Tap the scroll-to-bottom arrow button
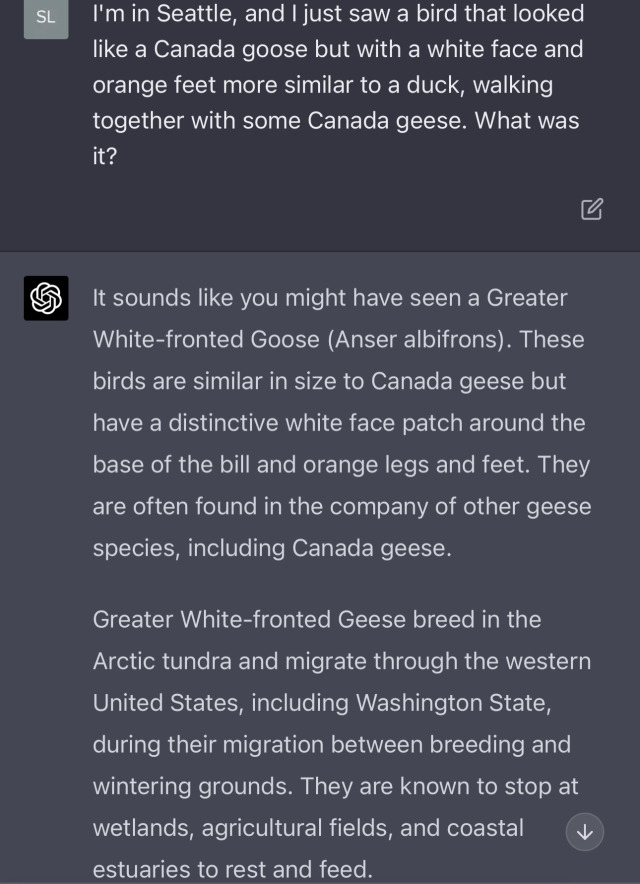Image resolution: width=640 pixels, height=884 pixels. click(585, 831)
